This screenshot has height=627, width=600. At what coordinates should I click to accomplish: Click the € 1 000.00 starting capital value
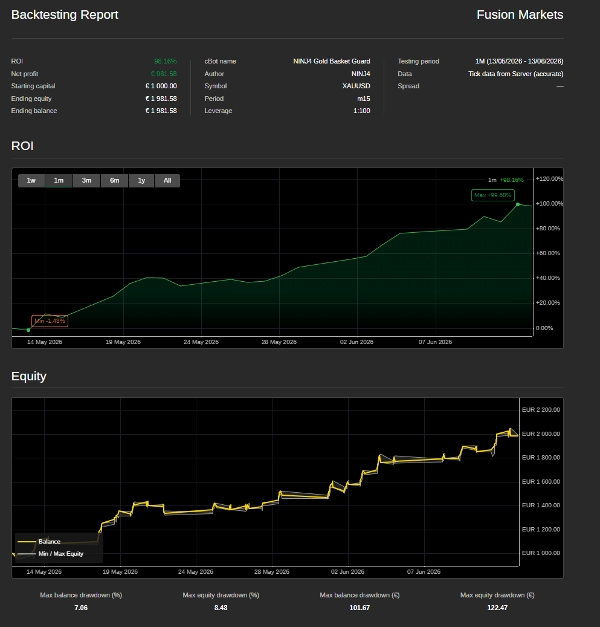pos(161,86)
